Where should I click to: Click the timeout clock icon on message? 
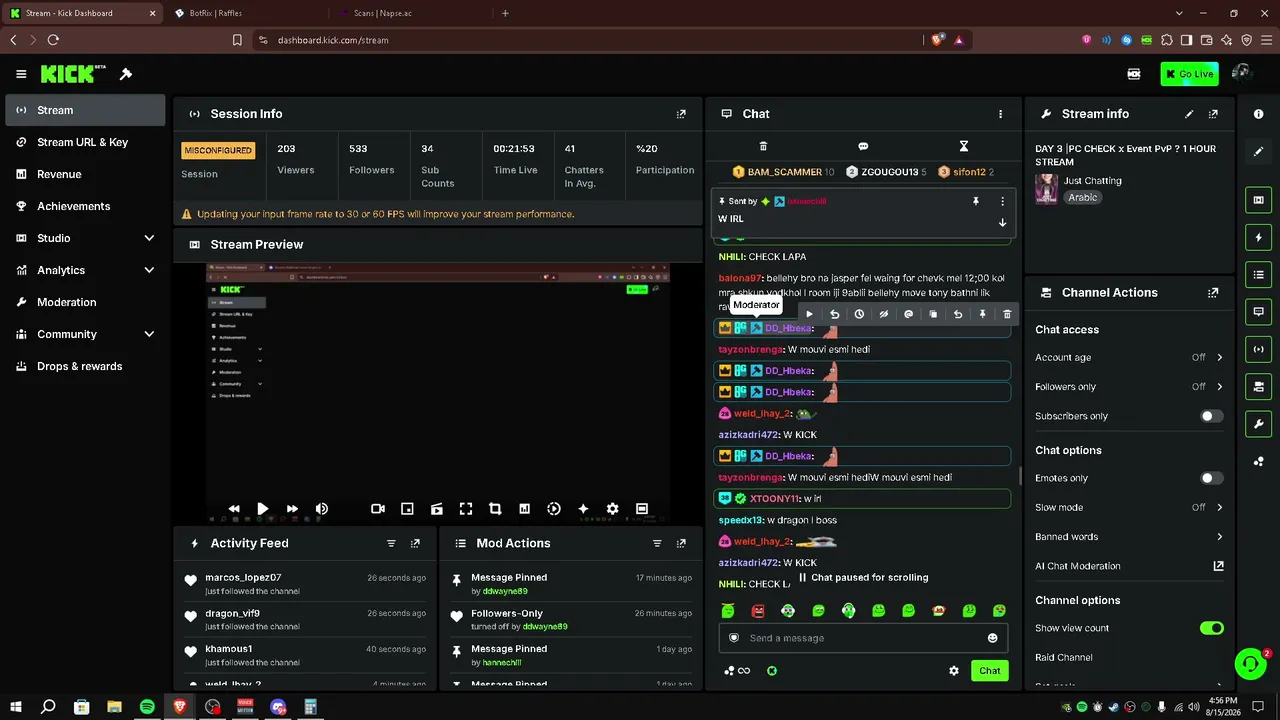click(x=859, y=314)
